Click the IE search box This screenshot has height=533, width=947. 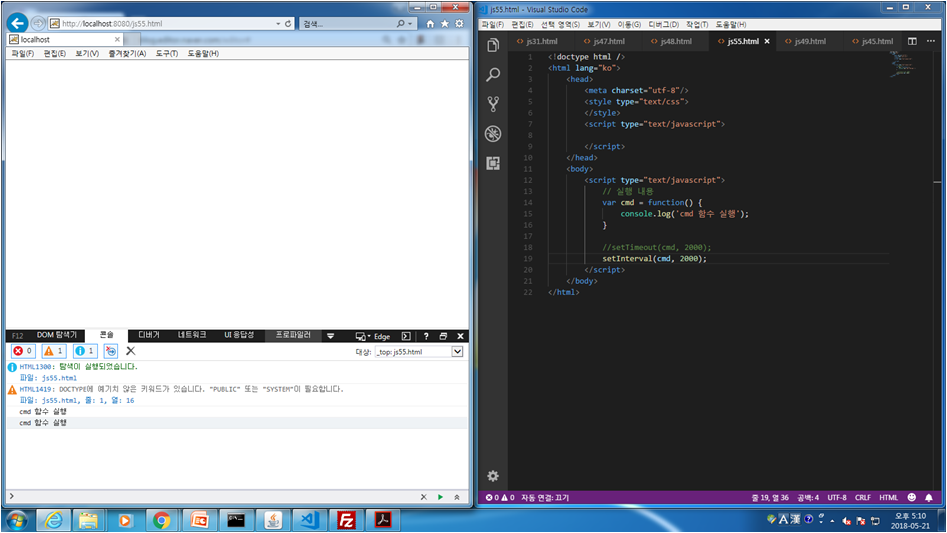[347, 24]
